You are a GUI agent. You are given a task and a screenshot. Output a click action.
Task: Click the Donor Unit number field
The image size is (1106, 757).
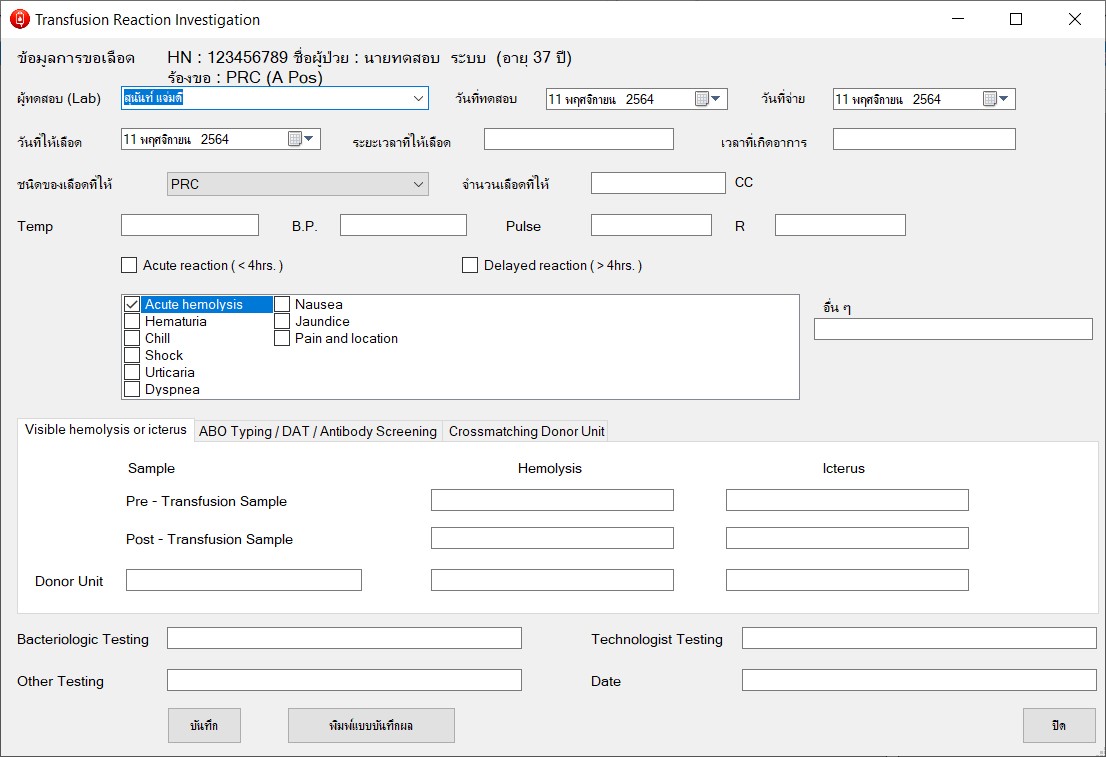coord(244,580)
